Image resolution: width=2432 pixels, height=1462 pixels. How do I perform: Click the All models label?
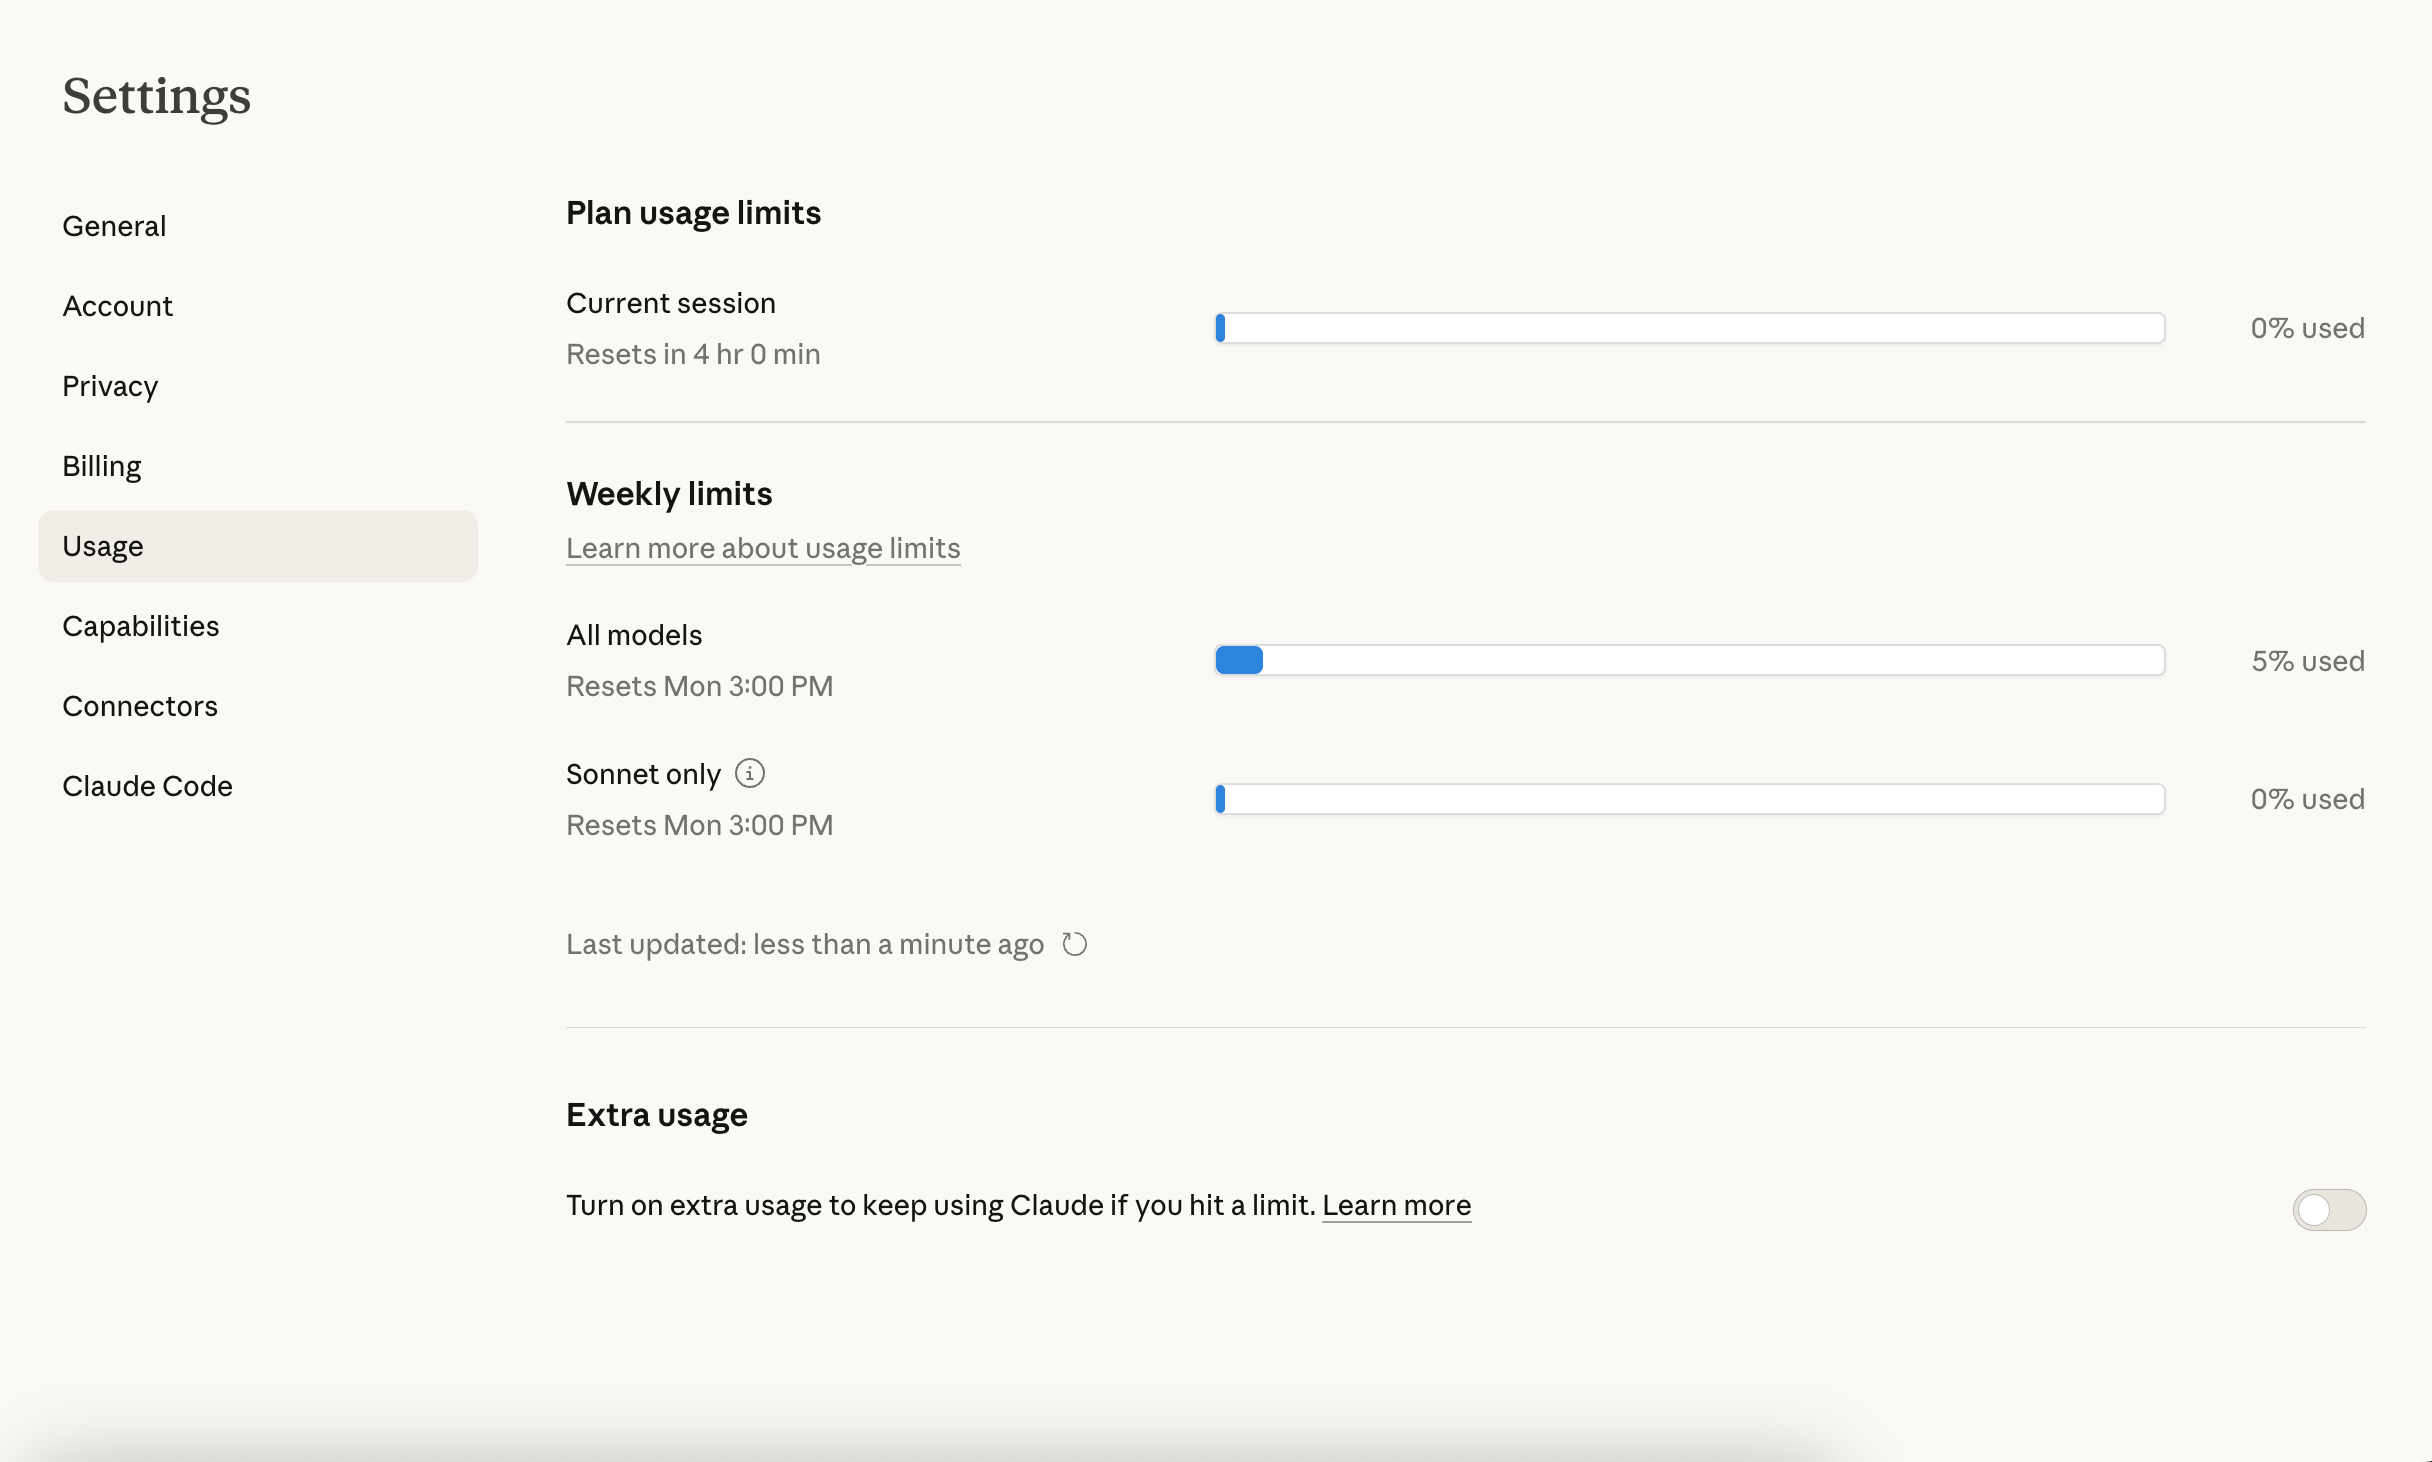pos(634,635)
